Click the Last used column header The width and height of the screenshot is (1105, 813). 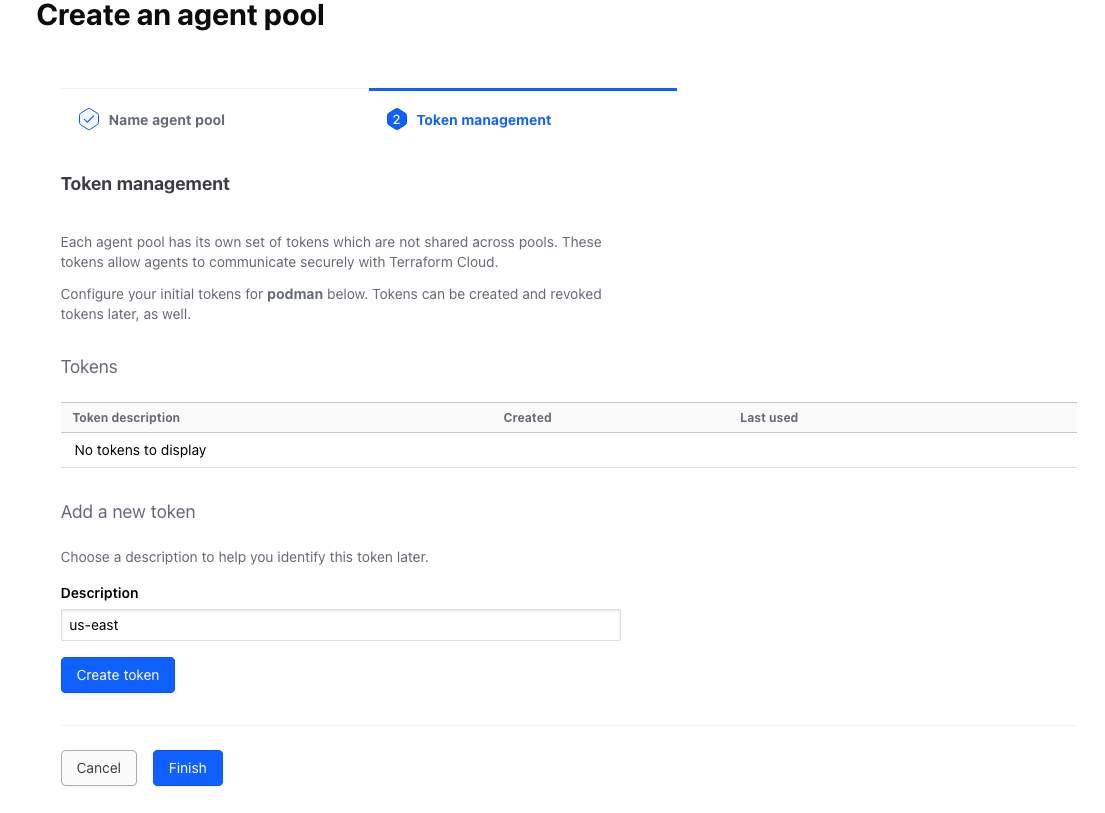pyautogui.click(x=768, y=418)
